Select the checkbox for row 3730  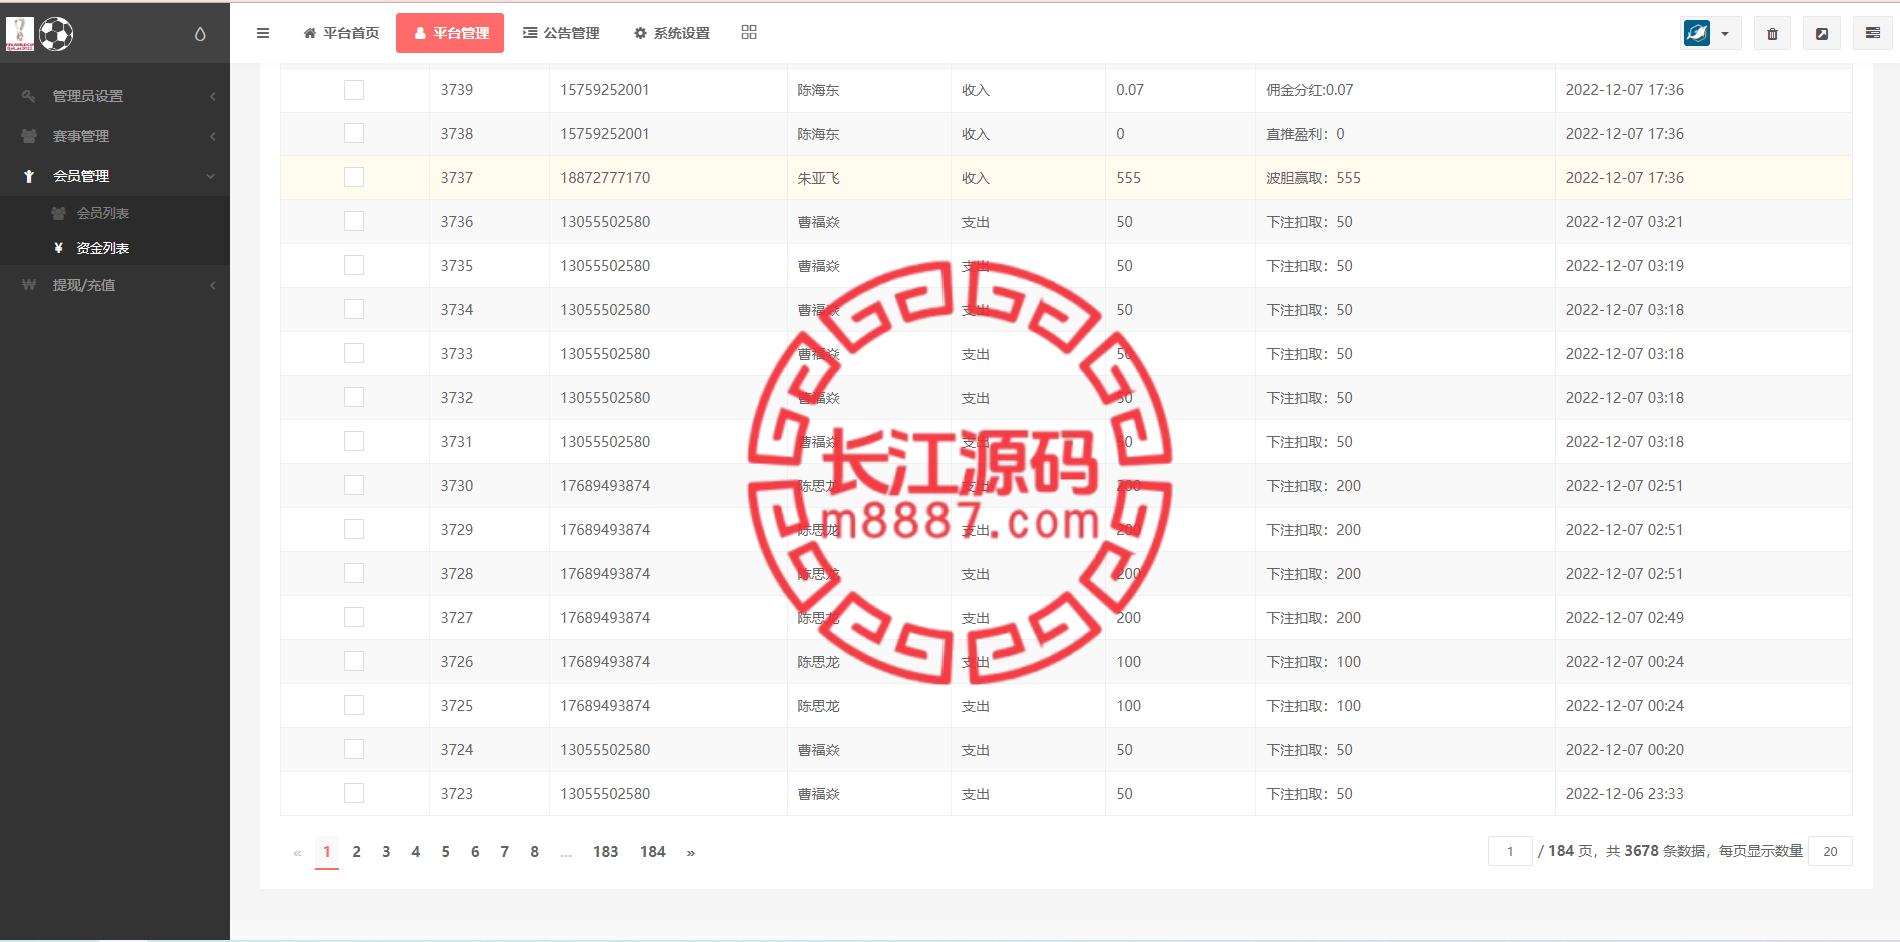coord(354,486)
